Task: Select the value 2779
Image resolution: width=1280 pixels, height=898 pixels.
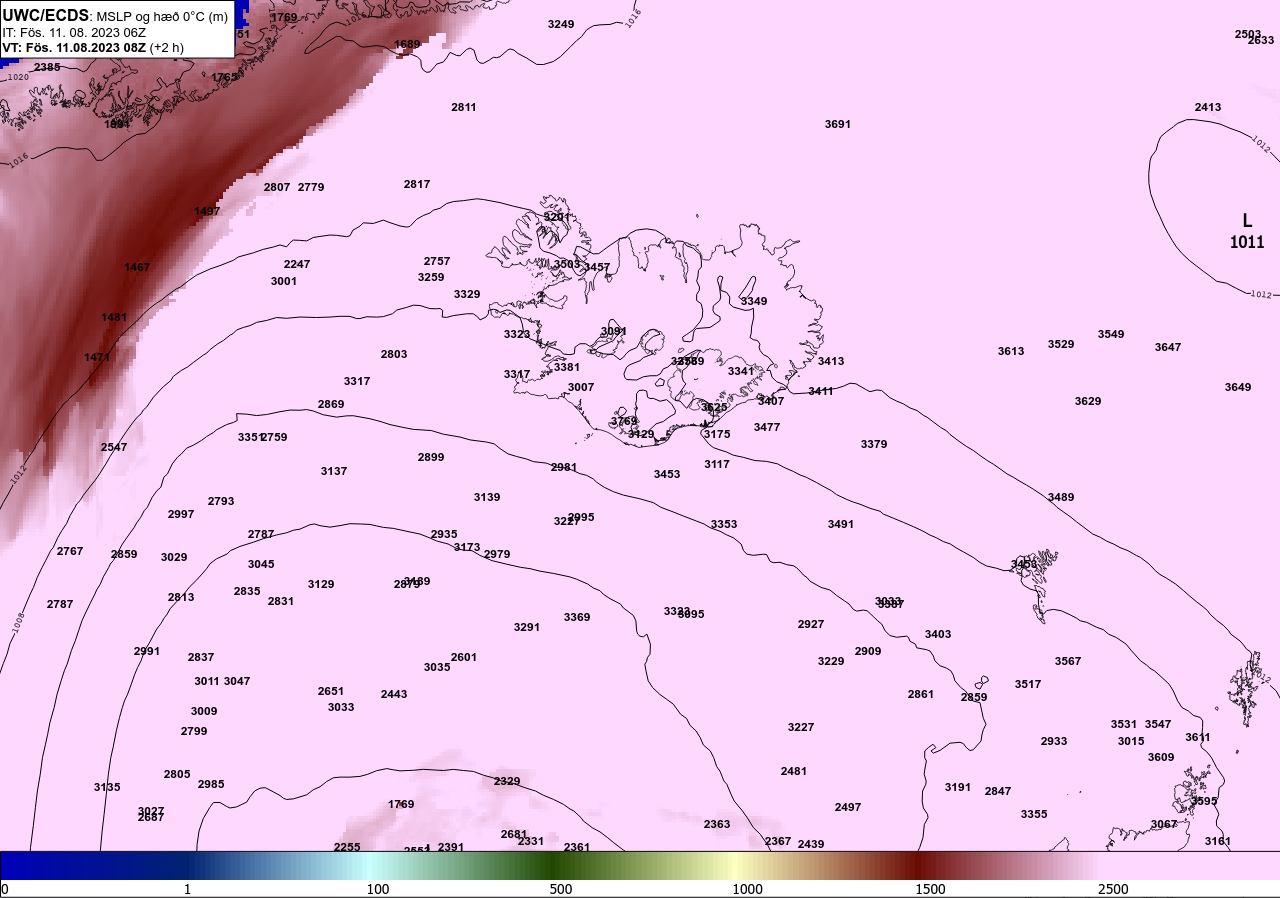Action: click(311, 187)
